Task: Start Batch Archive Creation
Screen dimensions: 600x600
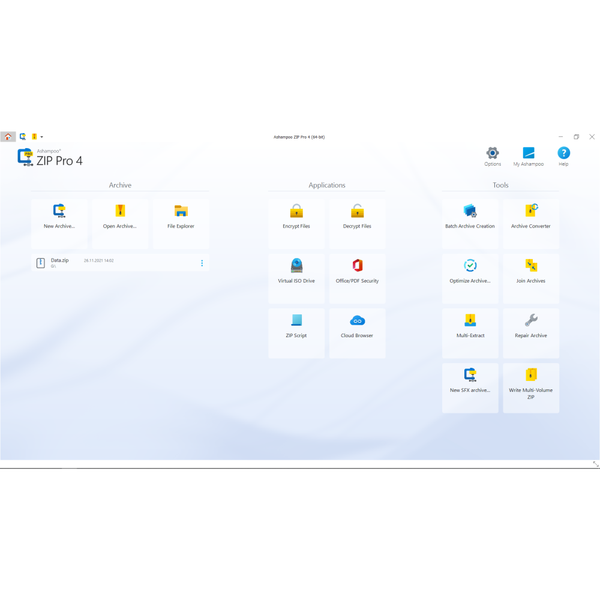Action: tap(470, 224)
